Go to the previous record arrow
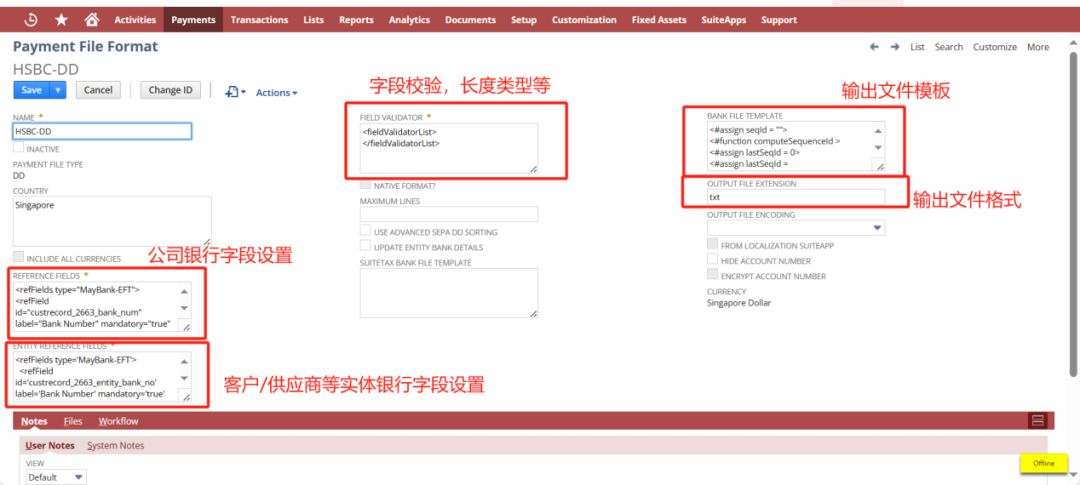Viewport: 1080px width, 485px height. (874, 47)
